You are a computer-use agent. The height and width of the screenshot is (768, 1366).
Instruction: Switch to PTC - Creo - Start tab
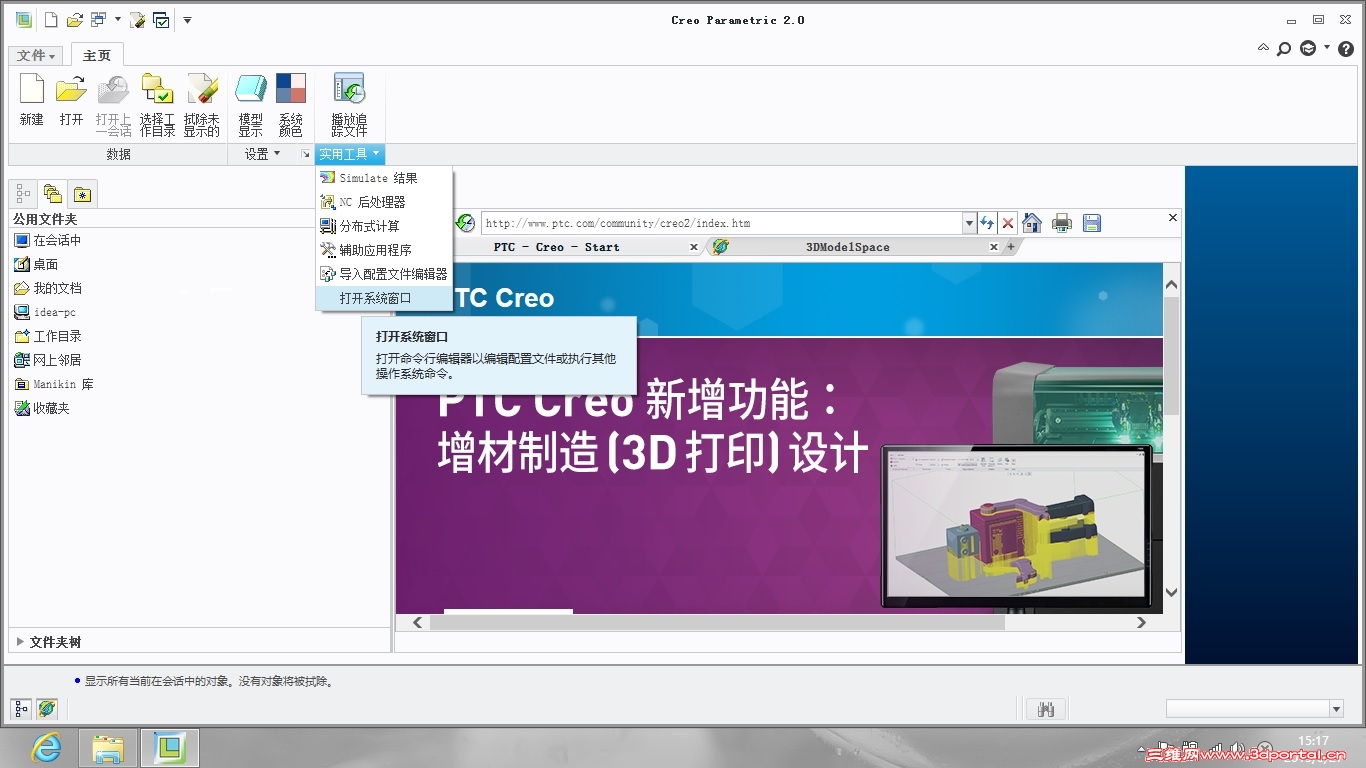tap(557, 247)
